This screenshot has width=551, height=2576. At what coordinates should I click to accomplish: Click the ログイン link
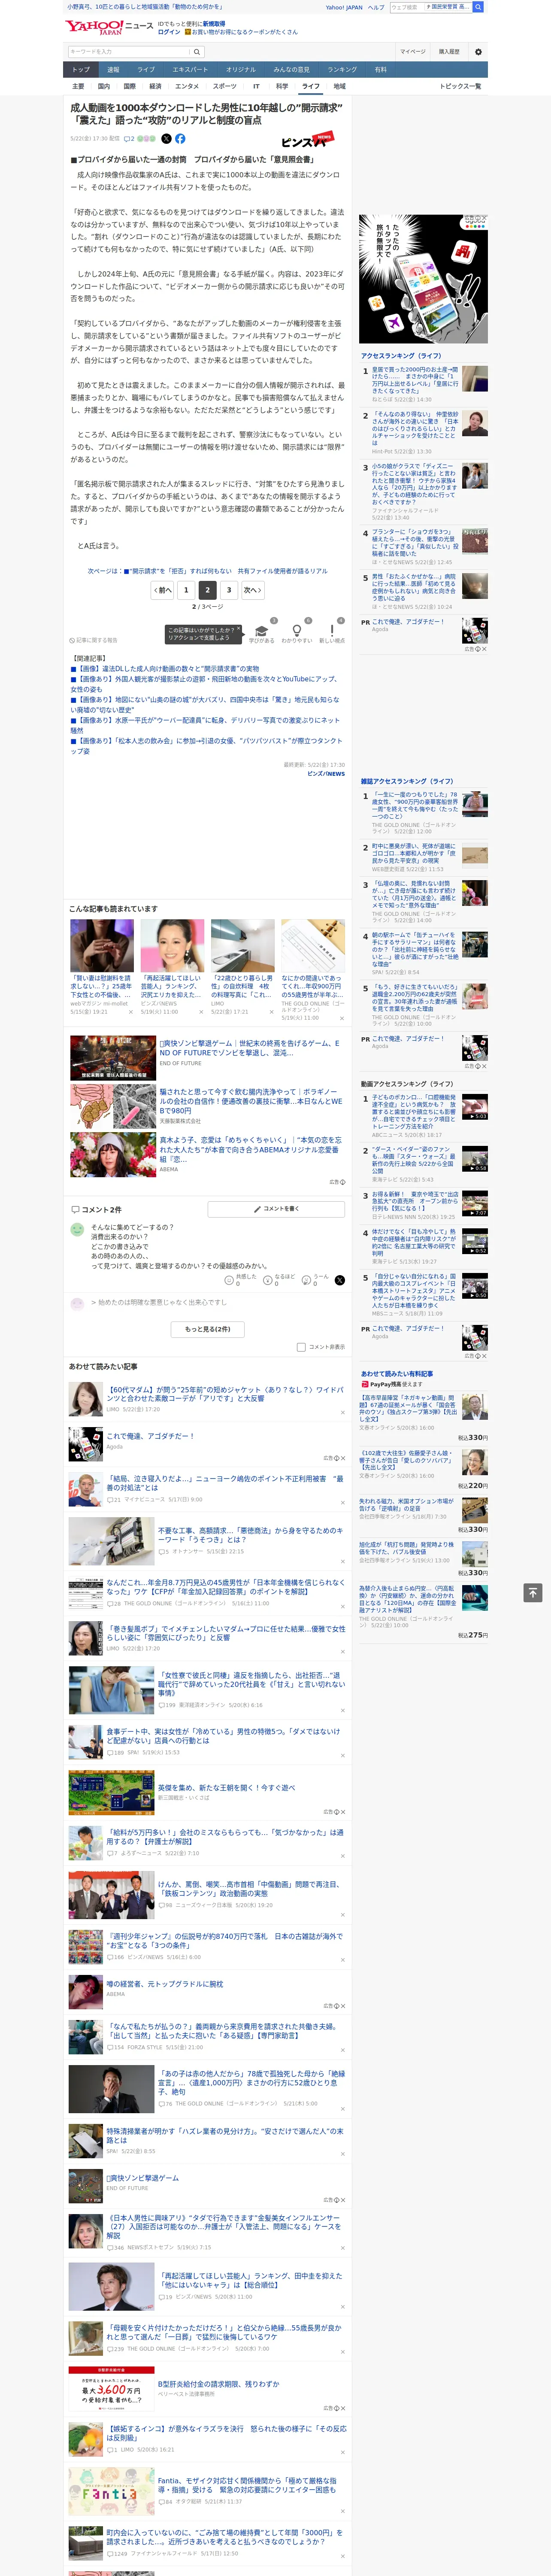tap(169, 32)
